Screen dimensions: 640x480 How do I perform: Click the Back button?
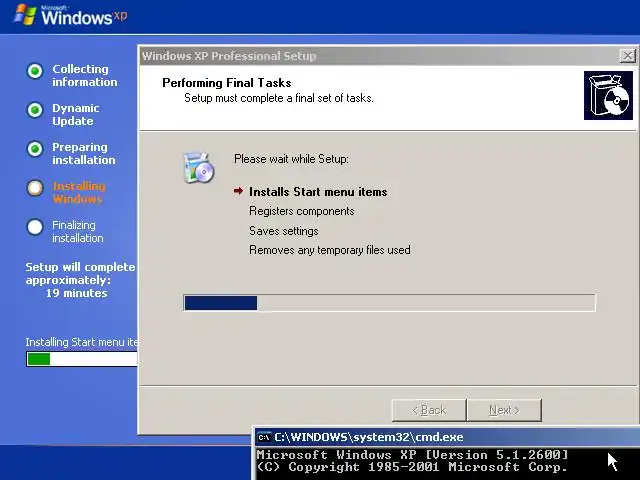429,410
